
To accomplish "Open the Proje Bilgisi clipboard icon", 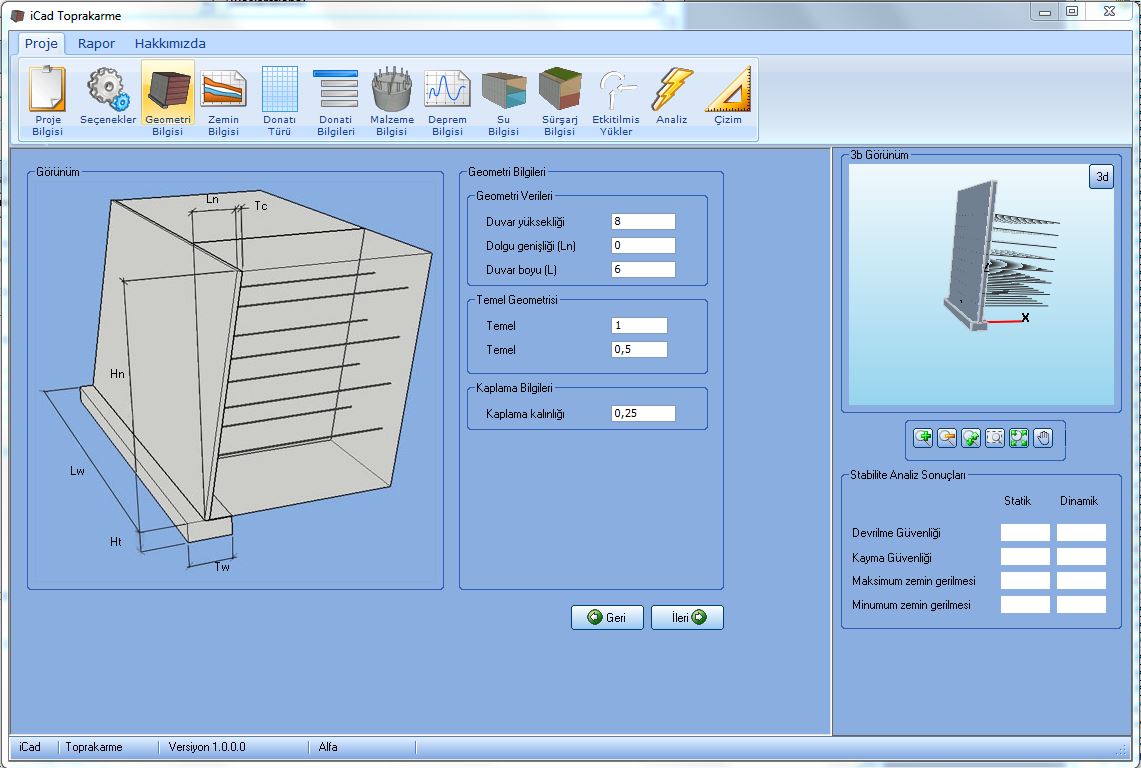I will tap(47, 100).
